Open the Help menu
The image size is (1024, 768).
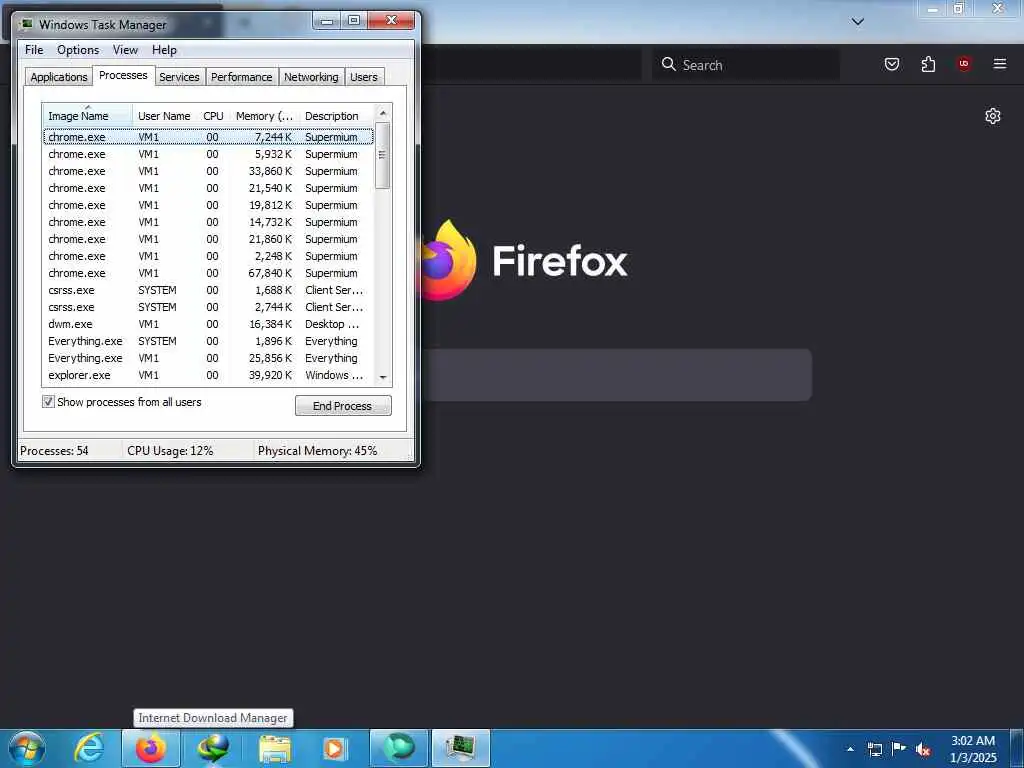click(164, 50)
